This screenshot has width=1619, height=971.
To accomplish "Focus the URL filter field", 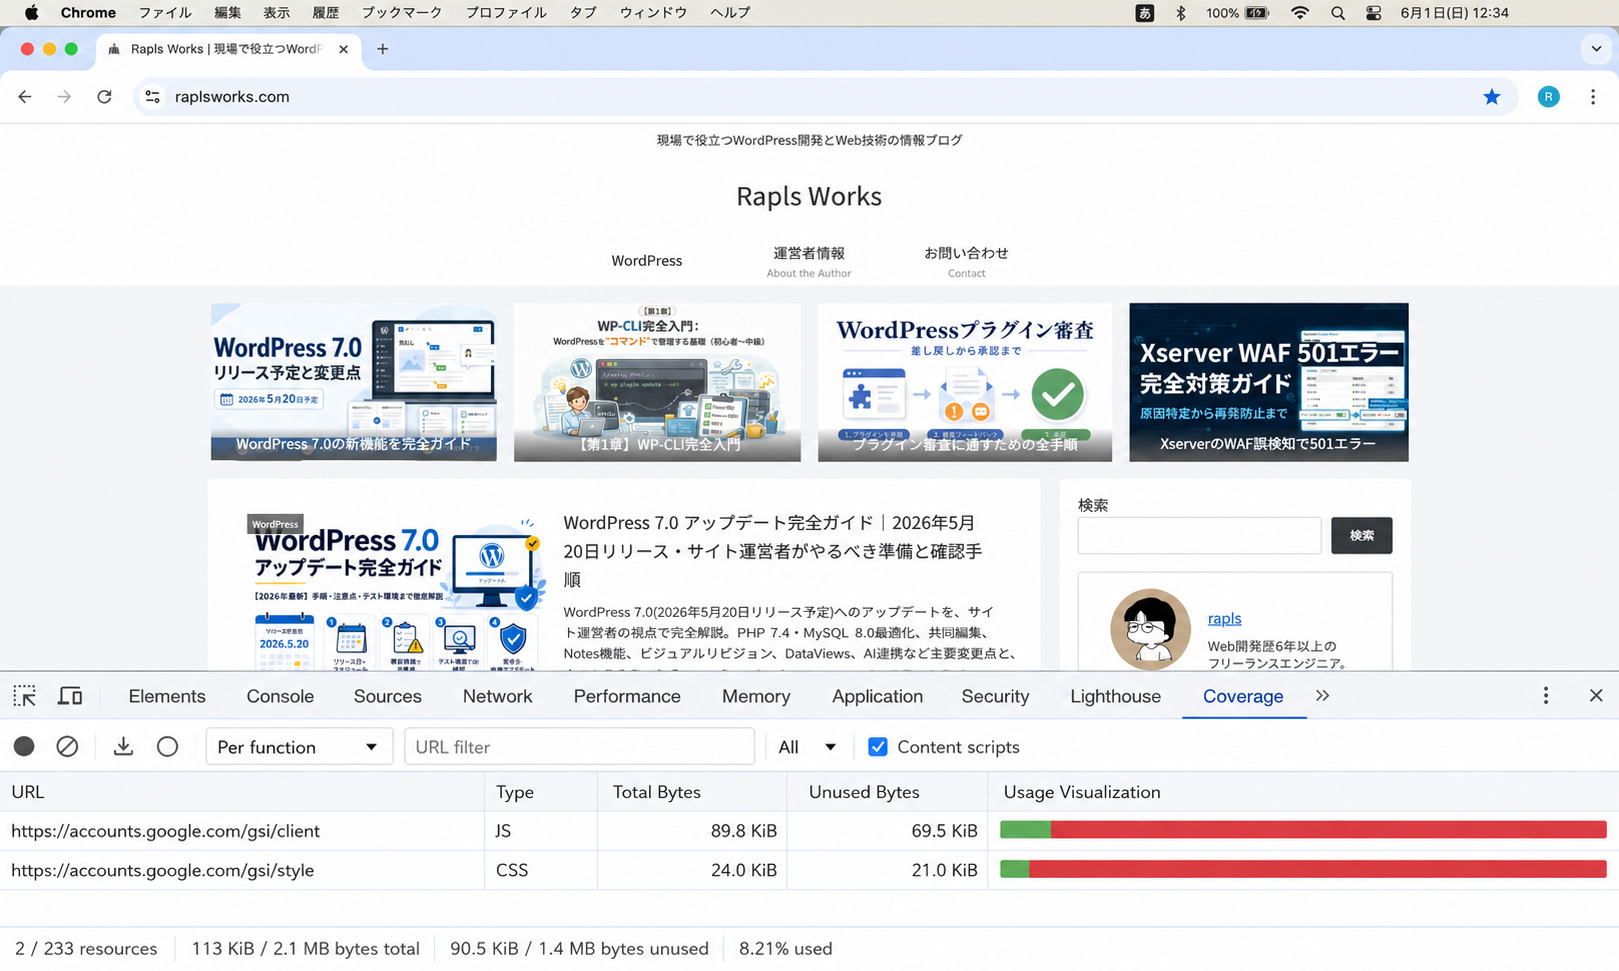I will [579, 747].
